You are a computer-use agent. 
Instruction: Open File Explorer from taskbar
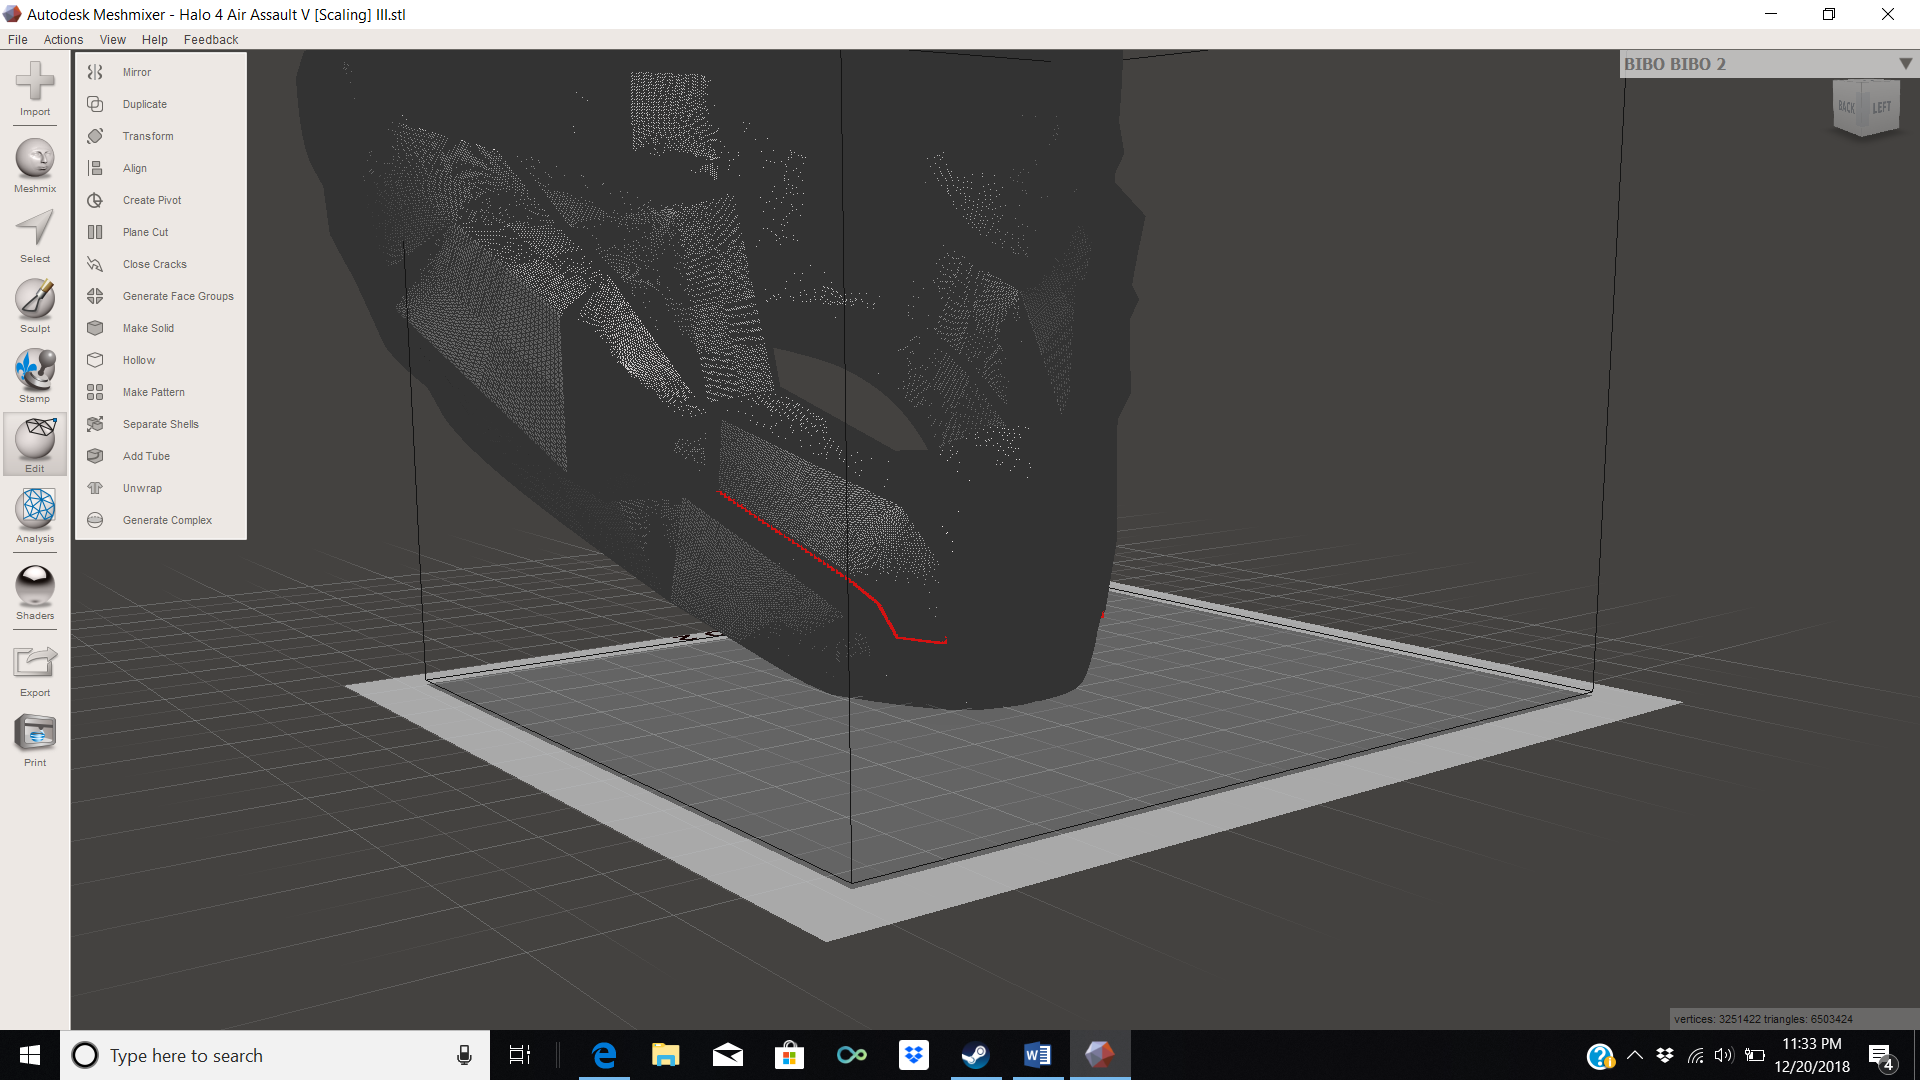[x=666, y=1055]
